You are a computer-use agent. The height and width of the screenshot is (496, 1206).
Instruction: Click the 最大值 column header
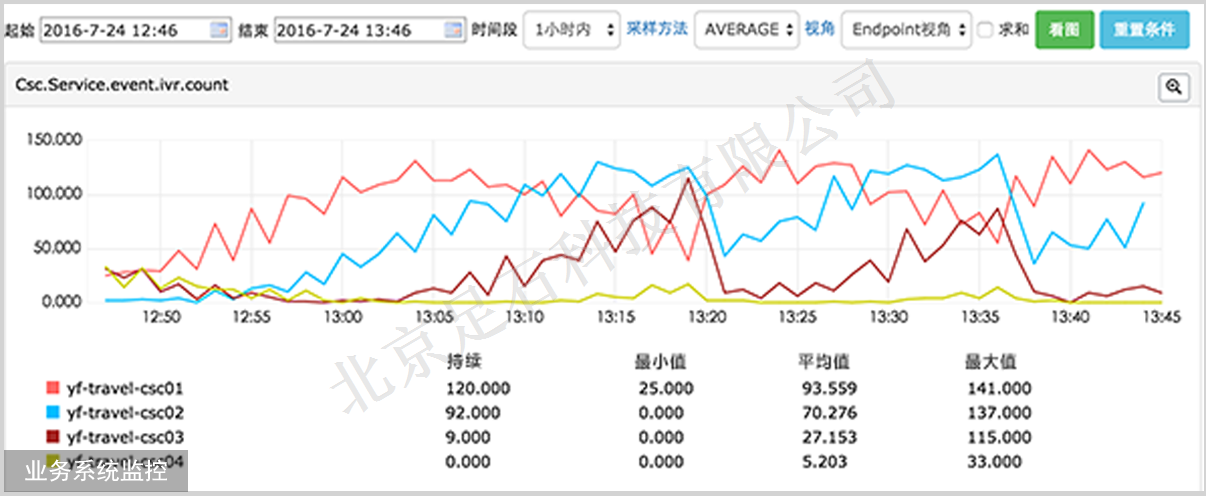point(992,362)
